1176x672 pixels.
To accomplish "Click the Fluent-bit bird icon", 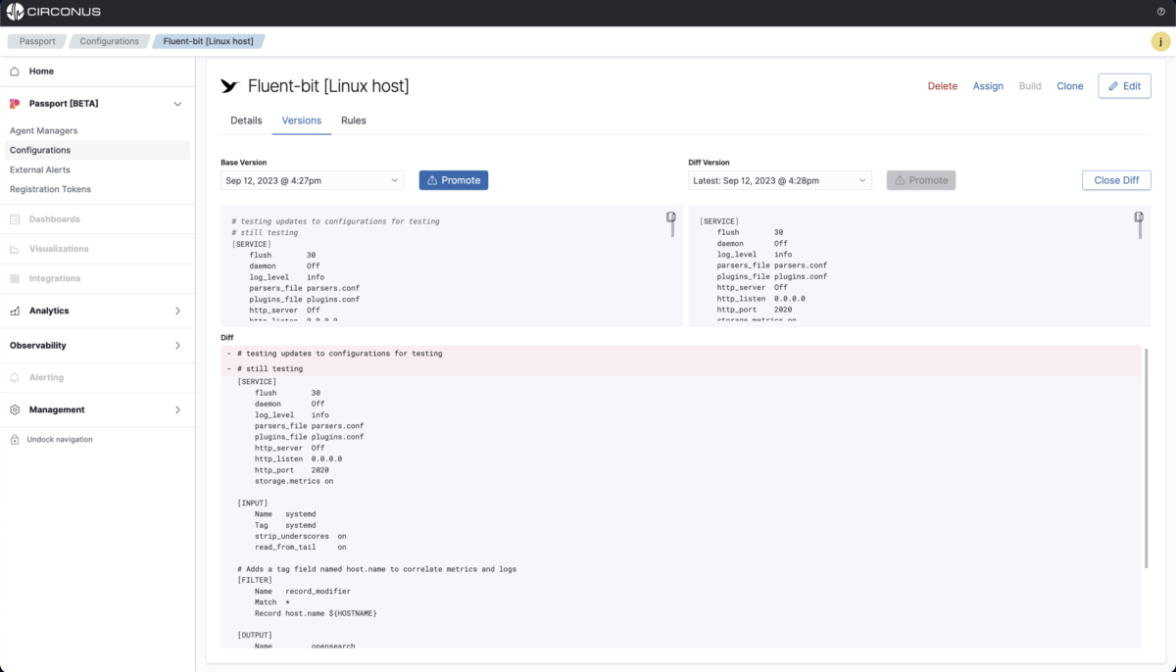I will pos(230,86).
